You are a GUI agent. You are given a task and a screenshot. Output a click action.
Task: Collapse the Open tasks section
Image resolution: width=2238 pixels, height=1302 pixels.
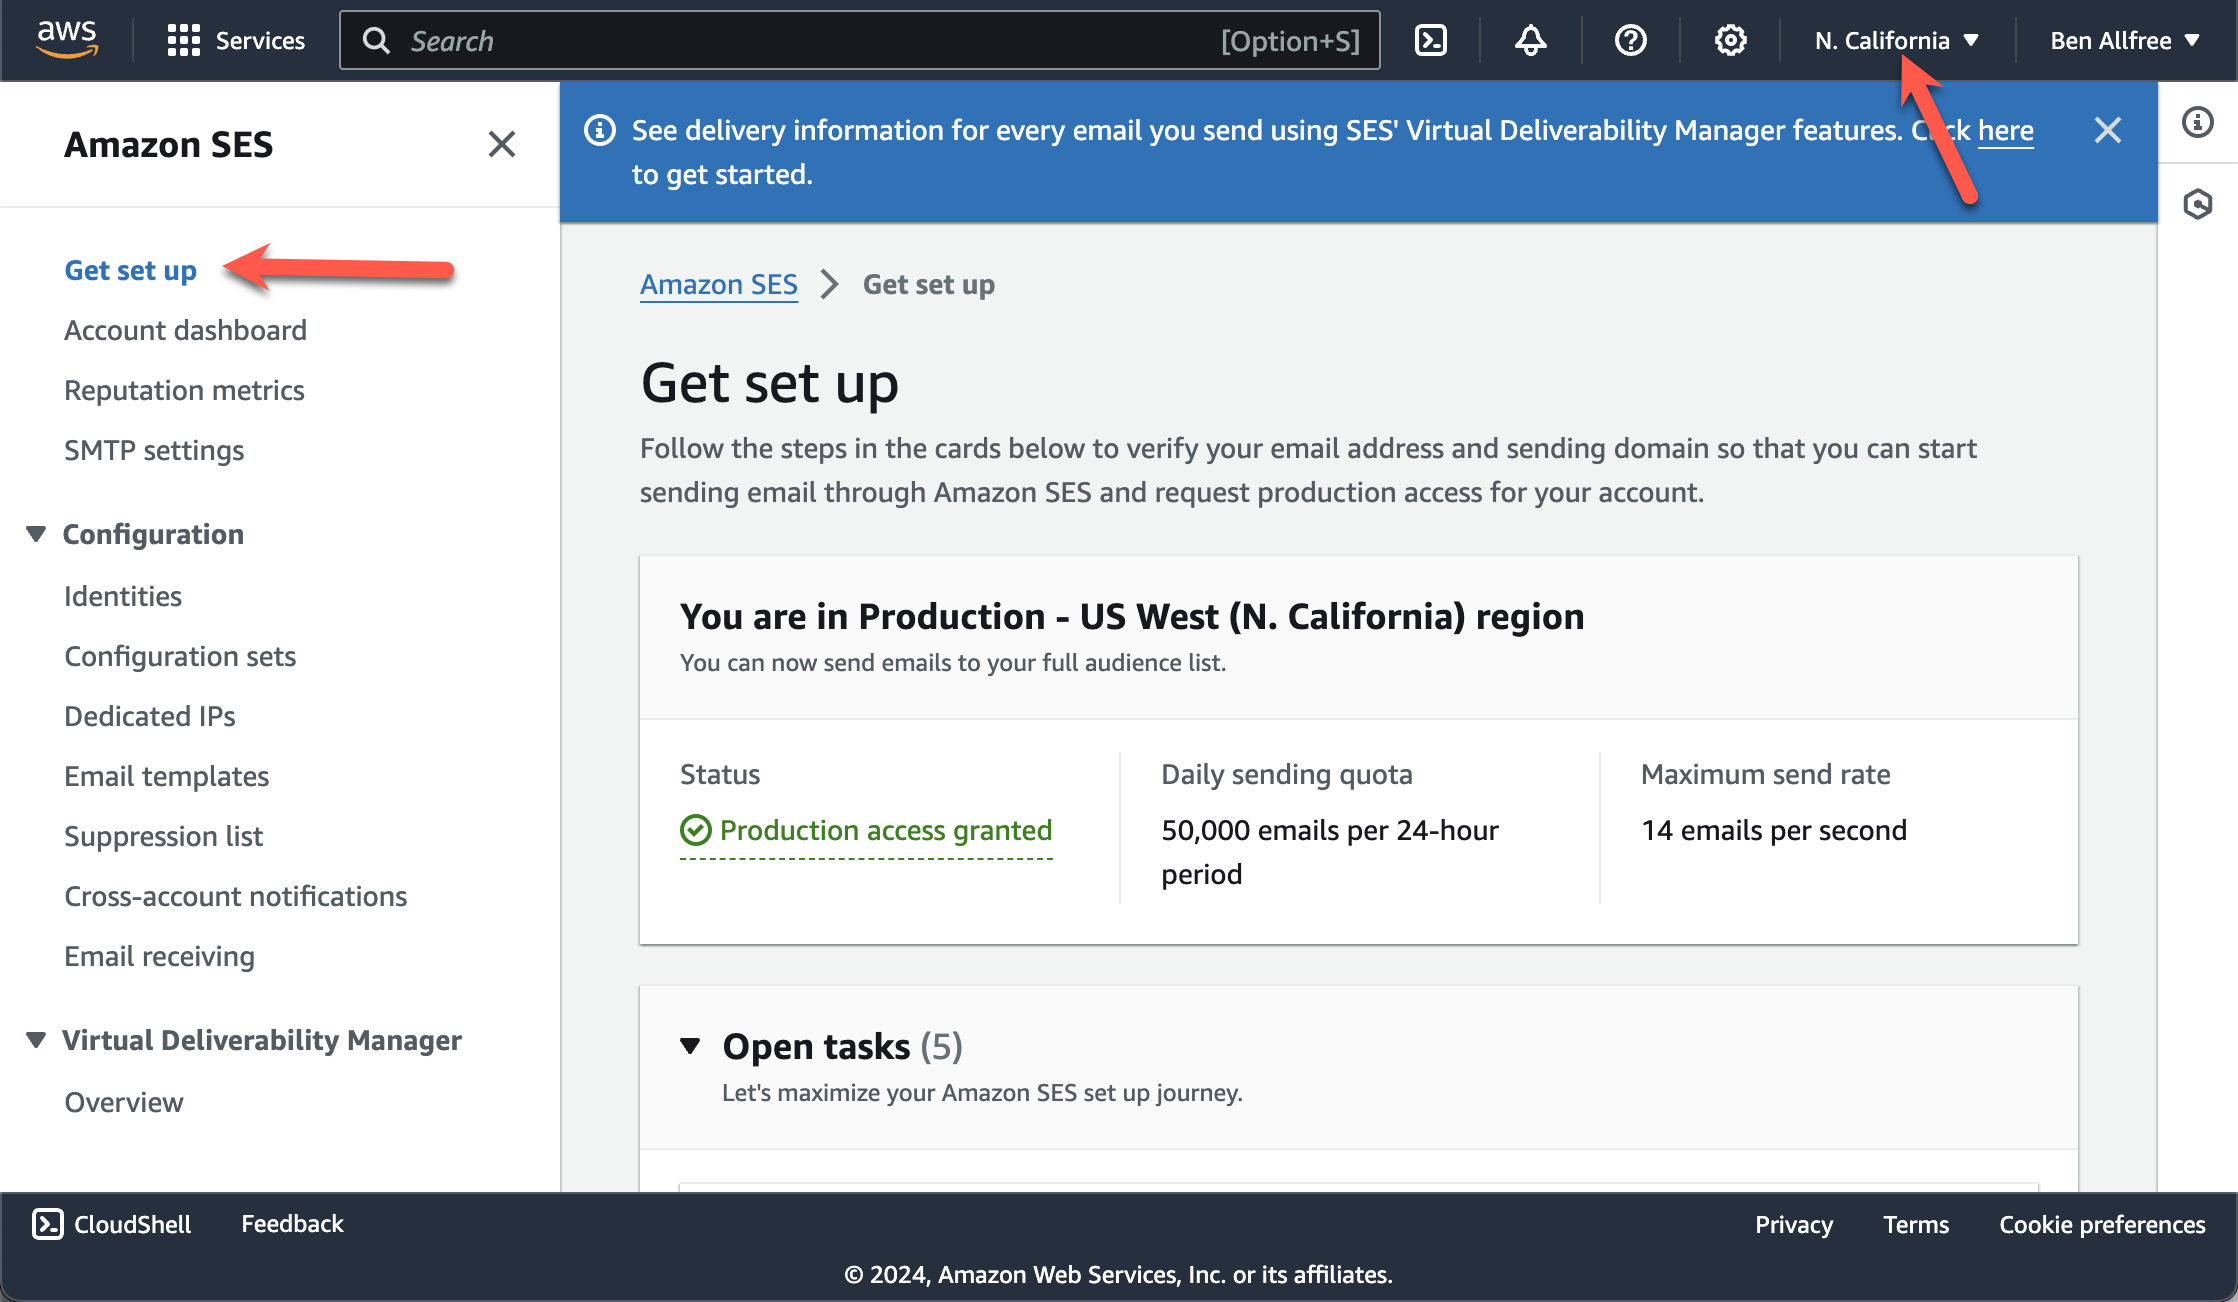[690, 1046]
